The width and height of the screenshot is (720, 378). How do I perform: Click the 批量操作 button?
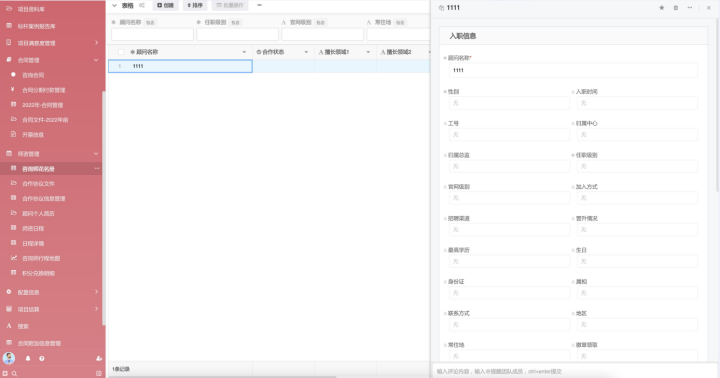click(x=230, y=6)
